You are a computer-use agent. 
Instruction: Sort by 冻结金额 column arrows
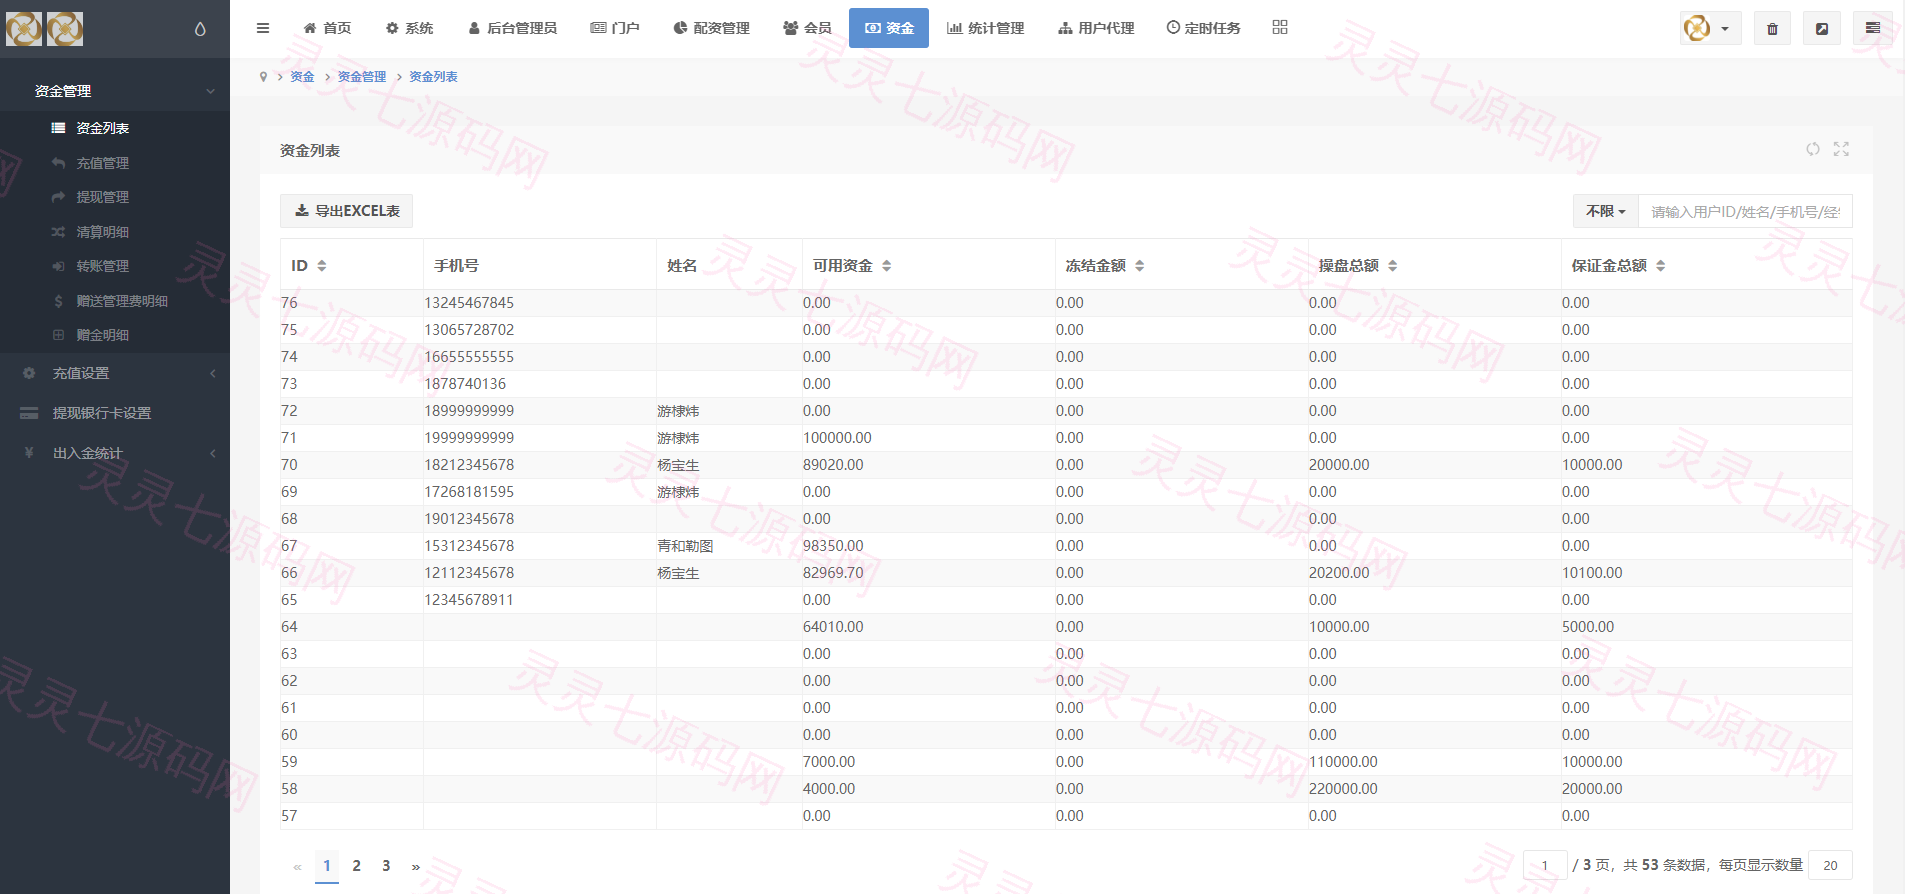pyautogui.click(x=1140, y=266)
